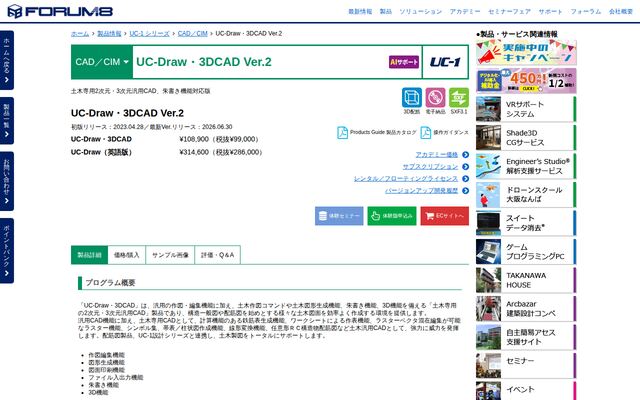Open the 実施中のキャンペーン banner
Viewport: 640px width, 400px height.
pyautogui.click(x=526, y=52)
